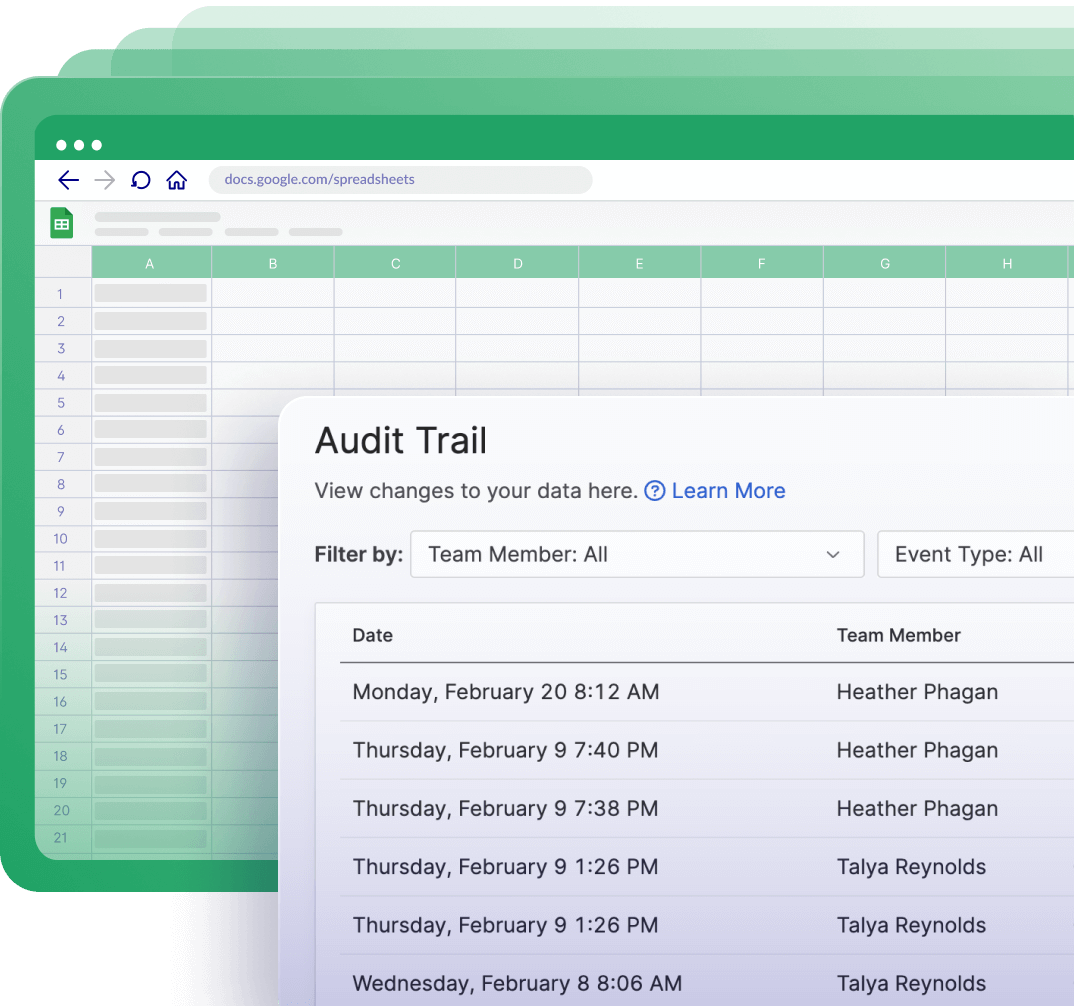Select row 15 header

click(x=62, y=675)
